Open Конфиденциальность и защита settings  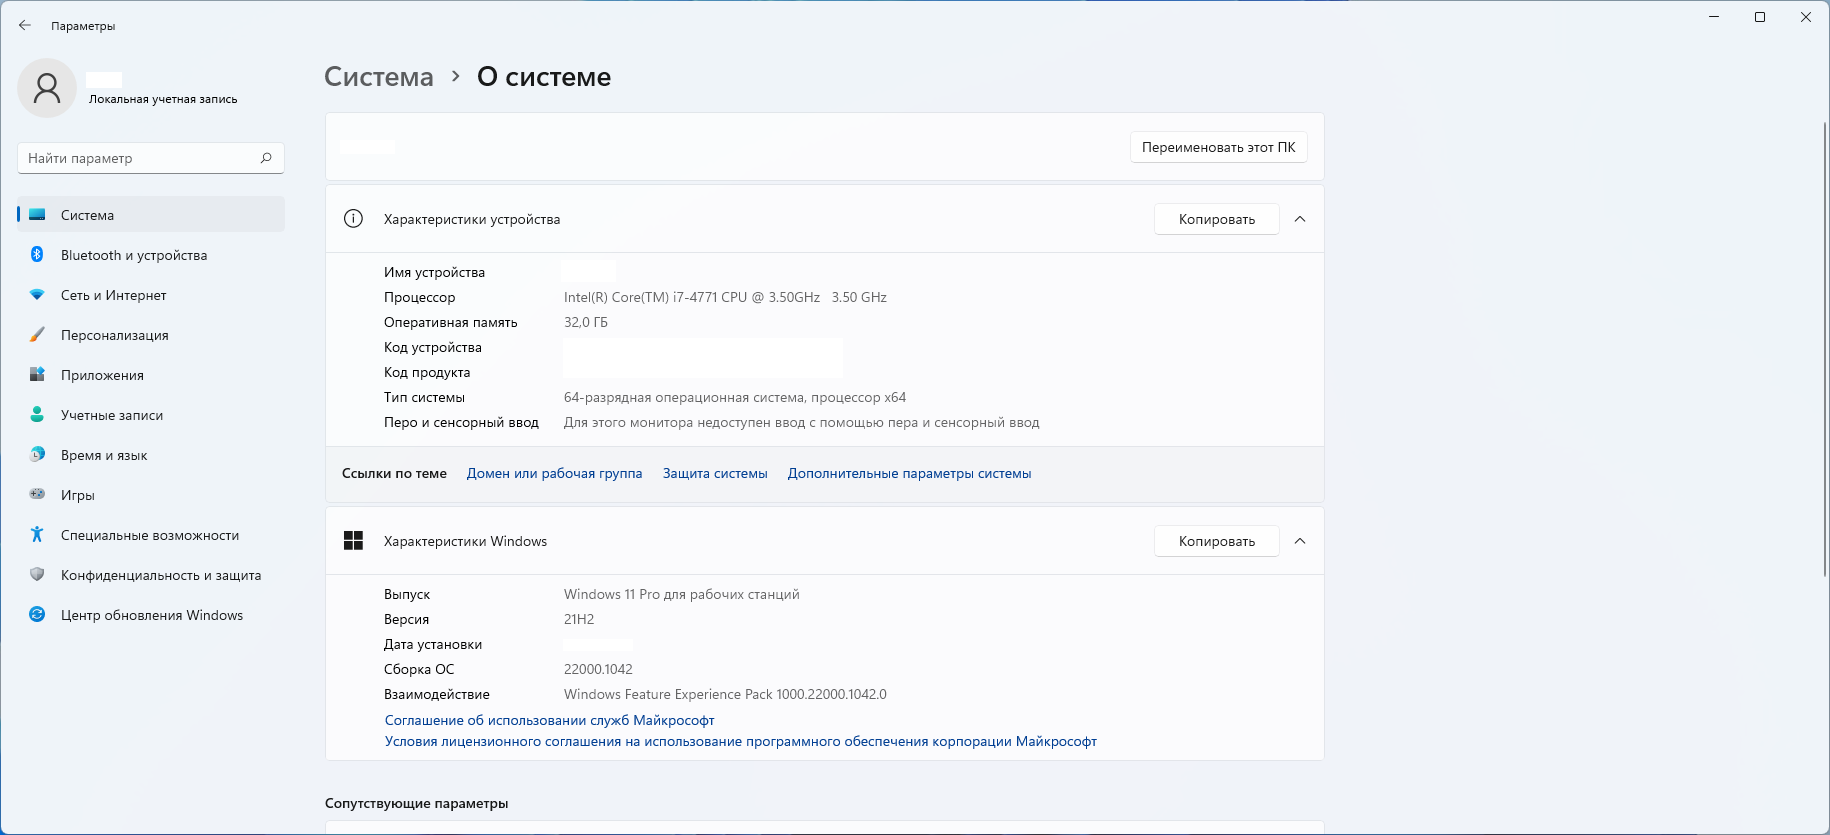point(151,575)
